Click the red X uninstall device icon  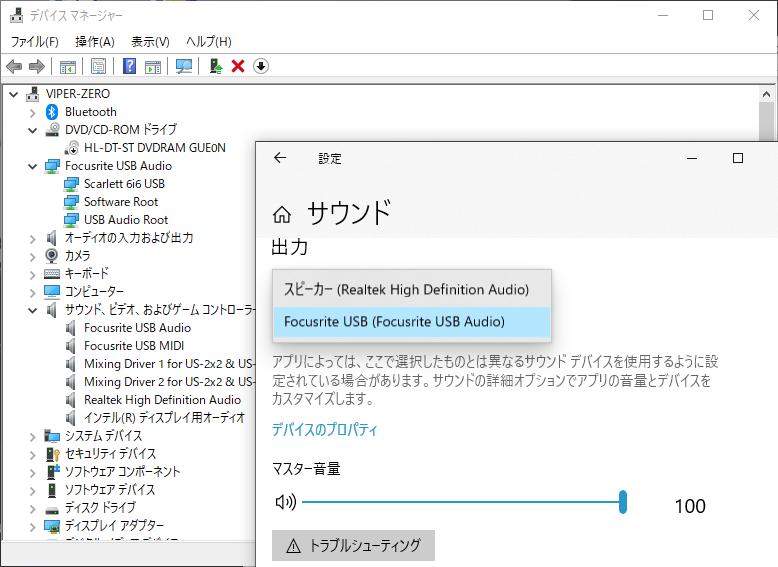[238, 66]
